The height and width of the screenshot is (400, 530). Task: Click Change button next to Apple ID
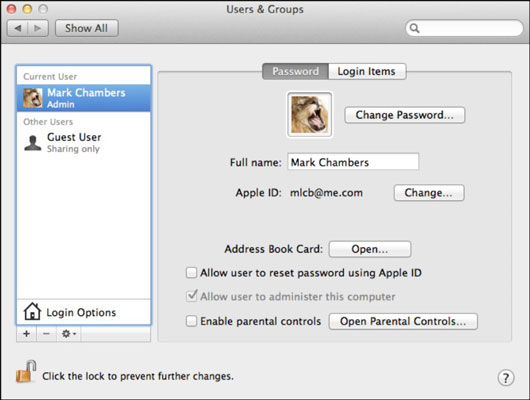click(x=429, y=193)
